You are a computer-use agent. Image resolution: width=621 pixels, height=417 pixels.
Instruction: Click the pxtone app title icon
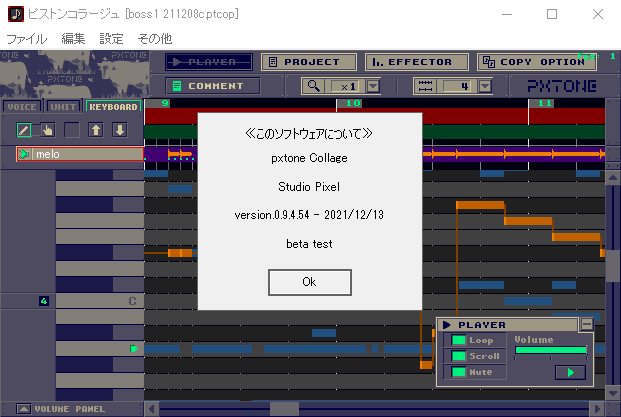(16, 14)
